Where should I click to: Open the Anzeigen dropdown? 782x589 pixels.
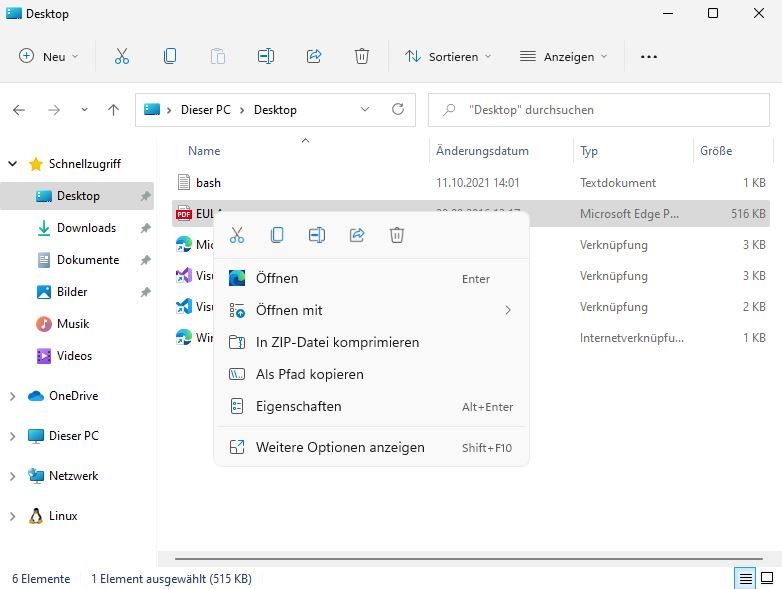(x=563, y=56)
